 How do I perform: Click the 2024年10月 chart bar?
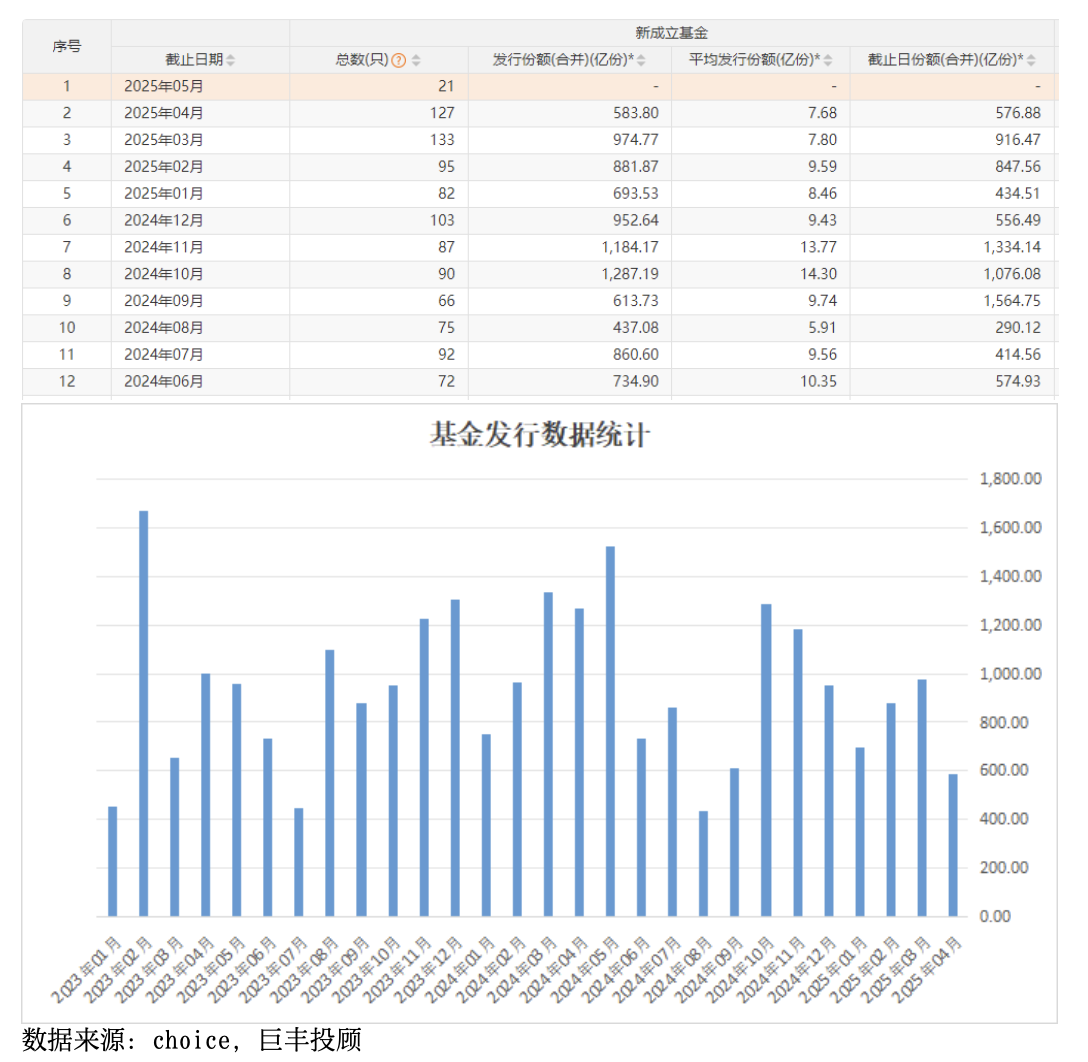766,760
